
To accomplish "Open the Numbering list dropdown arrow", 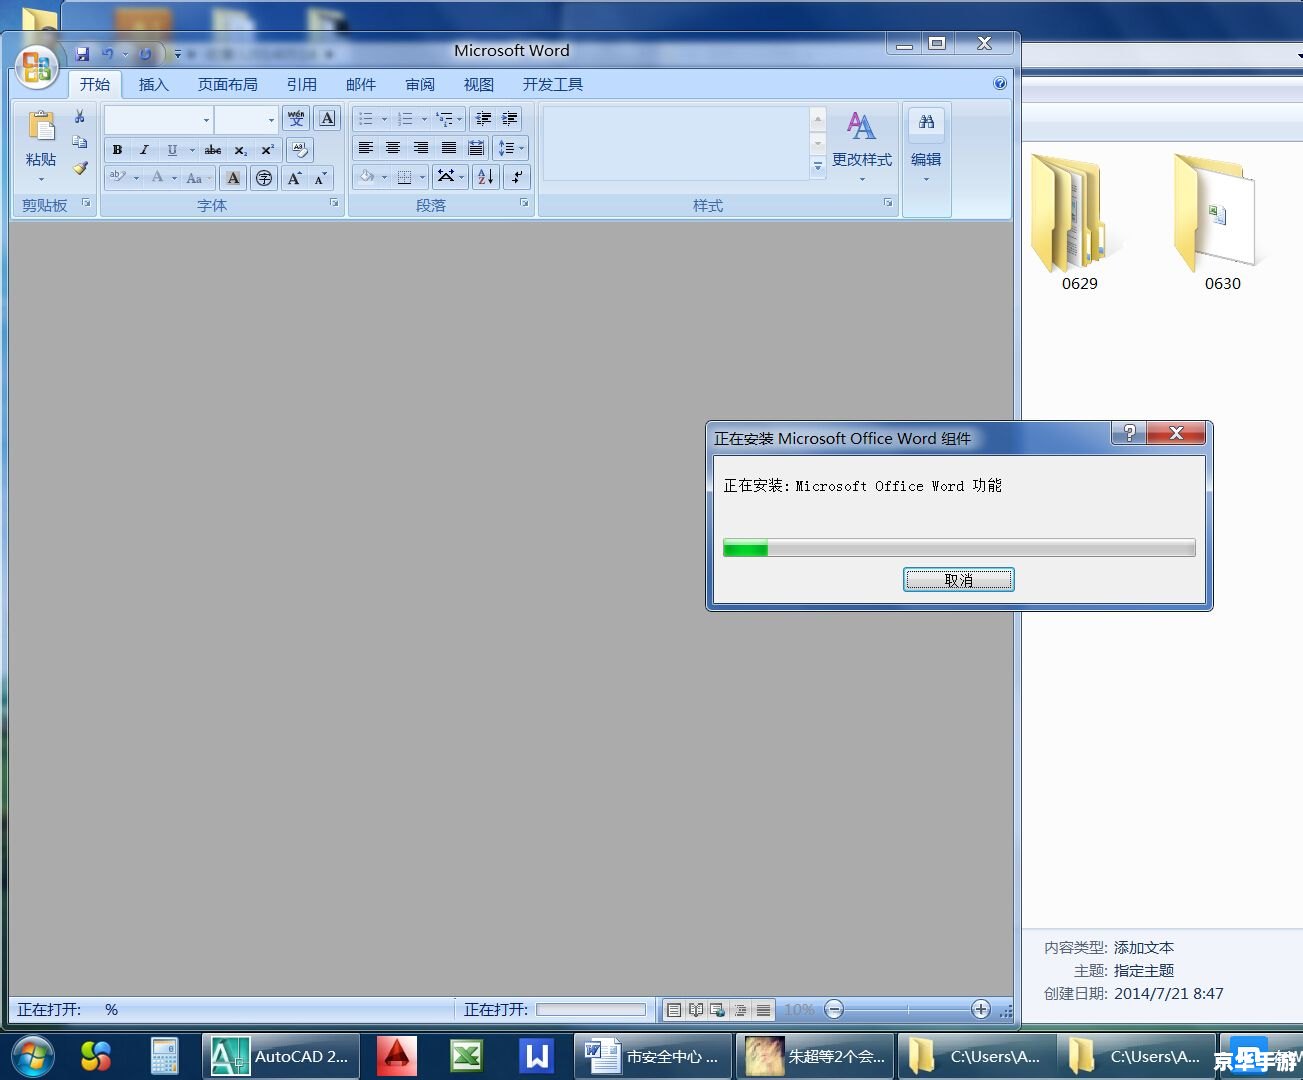I will (424, 119).
